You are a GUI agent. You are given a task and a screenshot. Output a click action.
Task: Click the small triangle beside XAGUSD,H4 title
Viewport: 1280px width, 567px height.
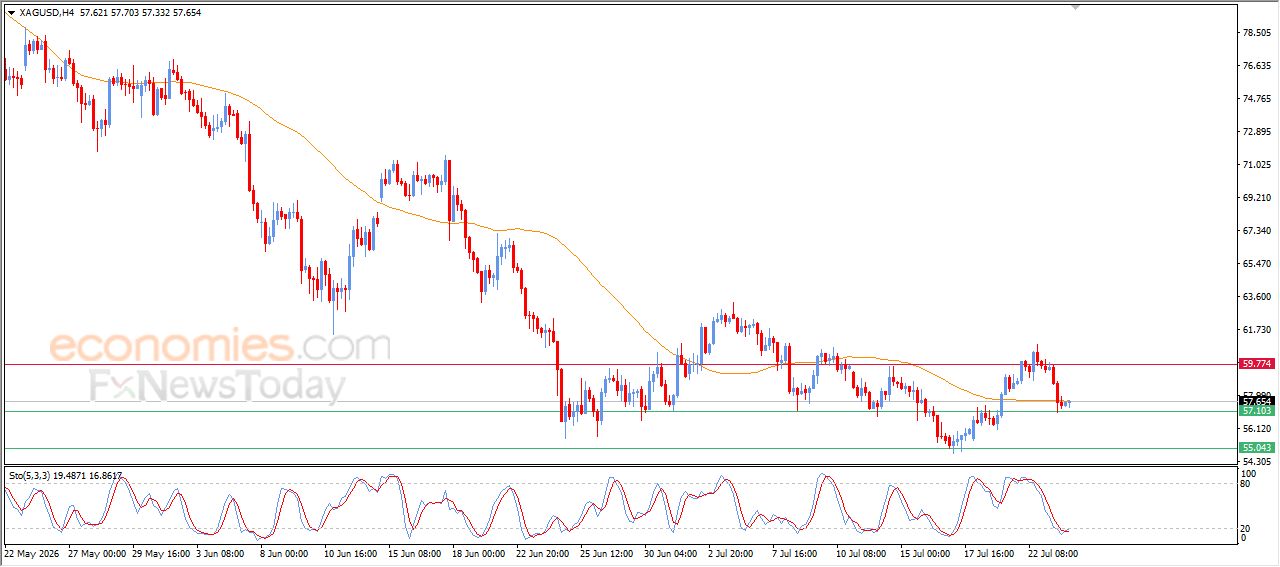coord(11,13)
